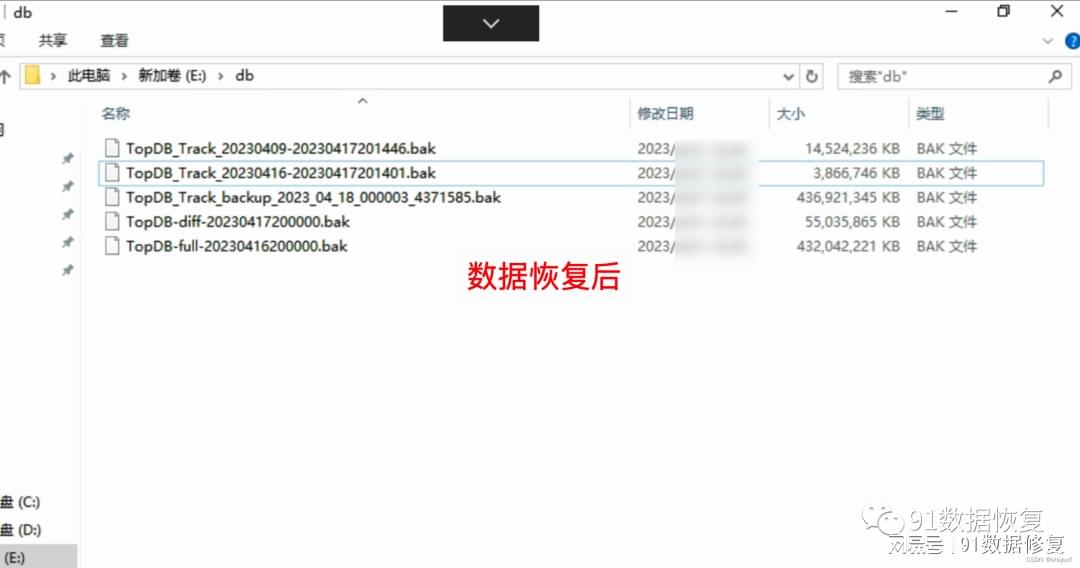The image size is (1080, 568).
Task: Click the folder icon in address bar
Action: tap(32, 76)
